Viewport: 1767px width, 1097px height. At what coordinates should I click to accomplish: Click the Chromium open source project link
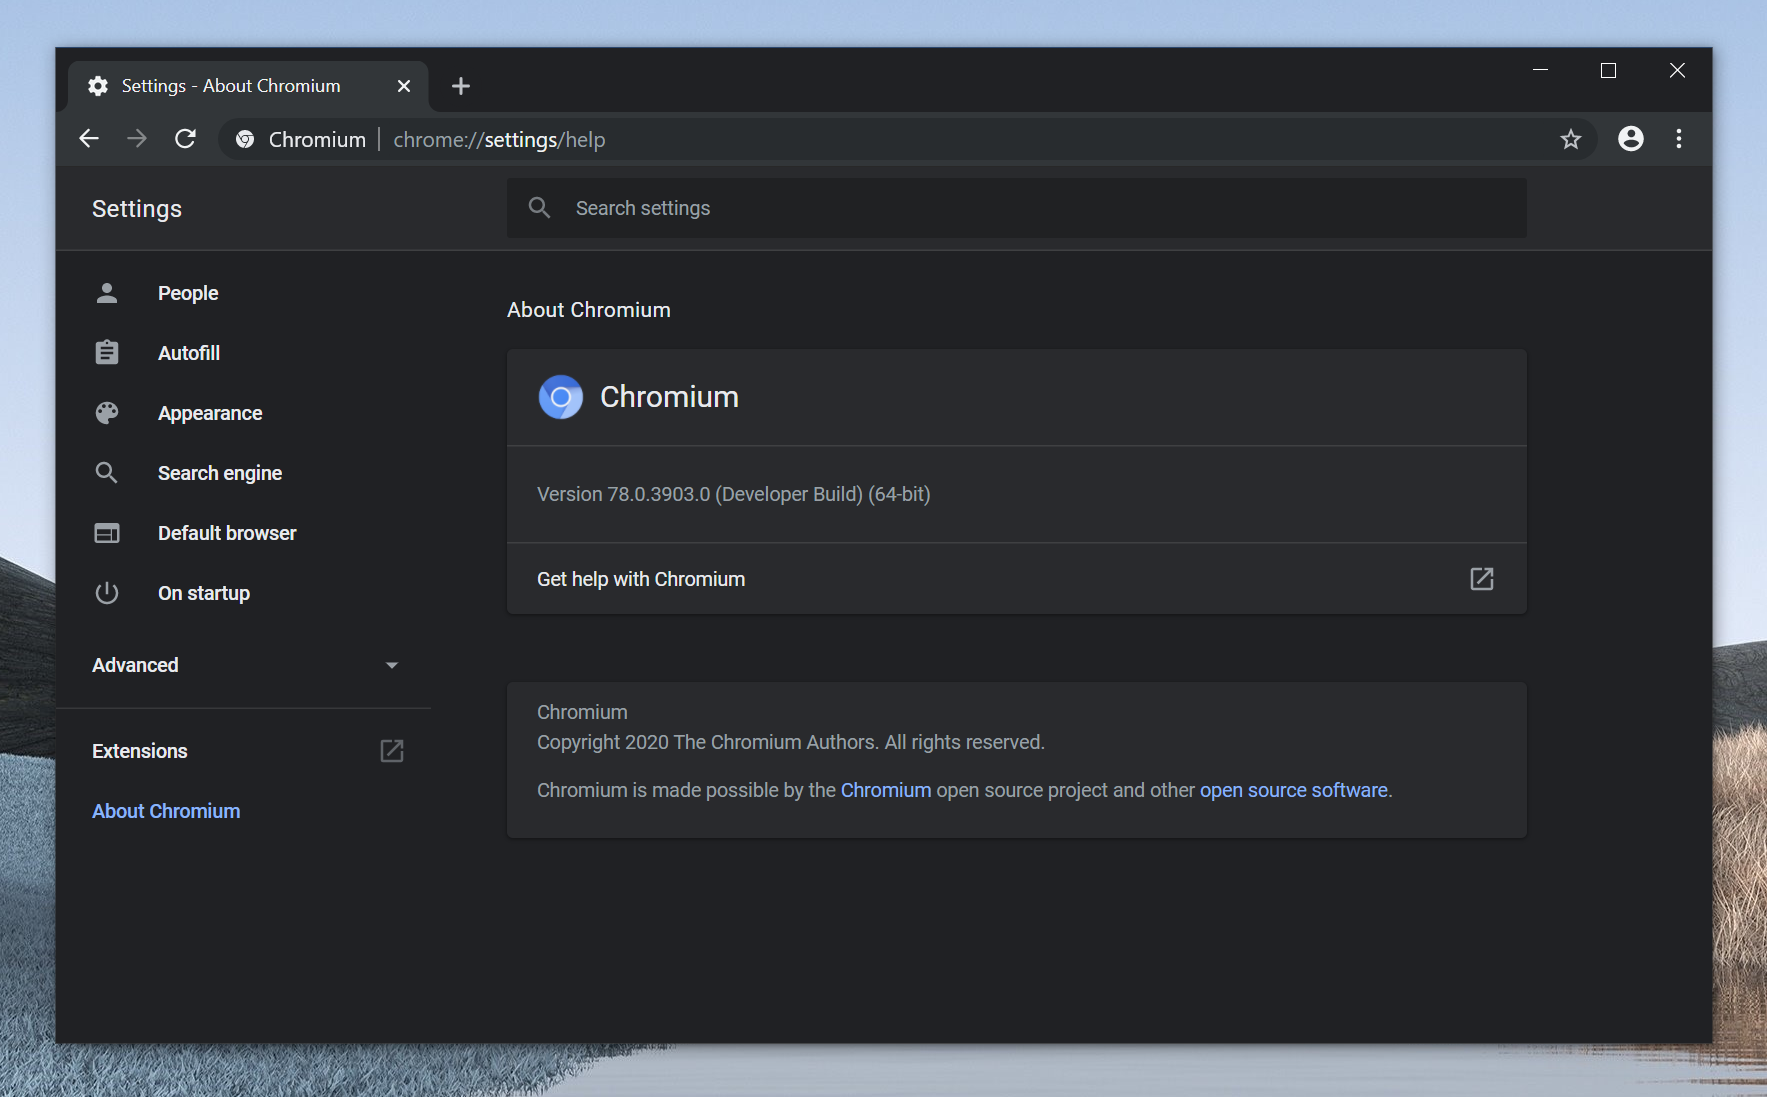tap(885, 790)
